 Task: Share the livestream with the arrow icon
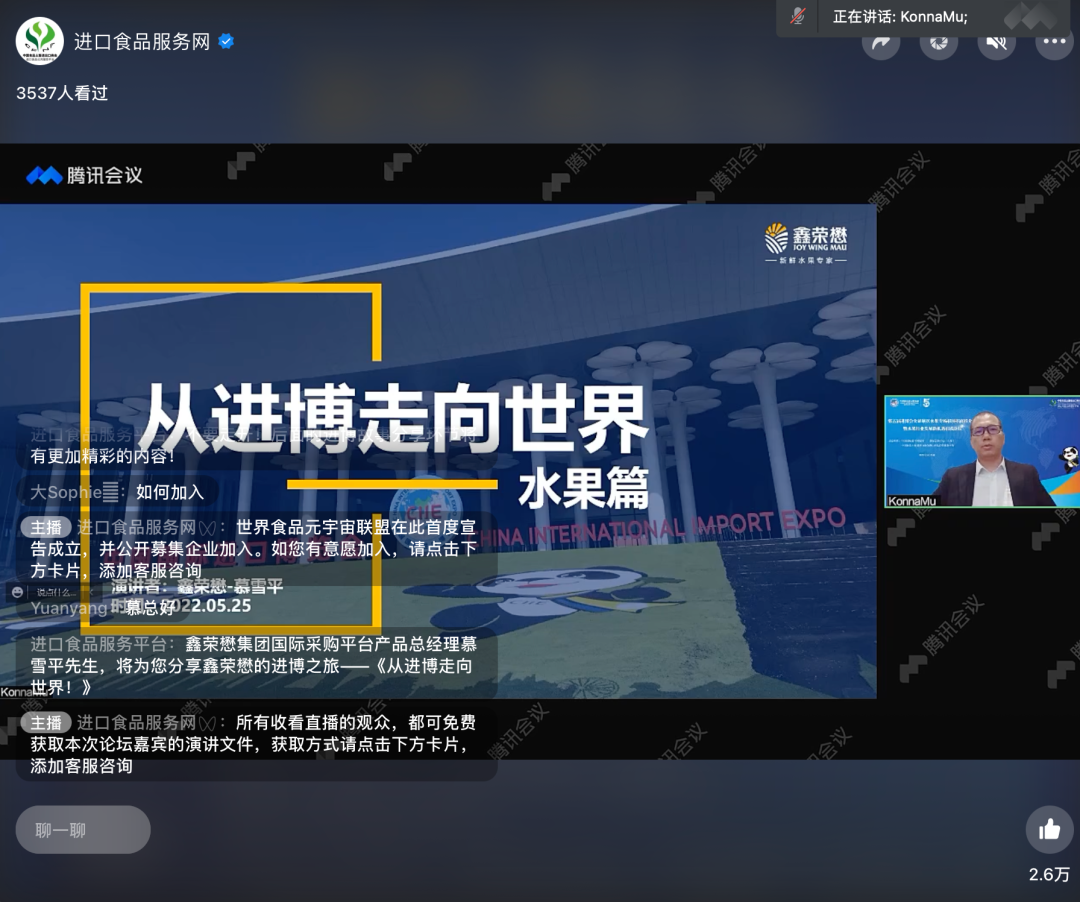pos(881,42)
